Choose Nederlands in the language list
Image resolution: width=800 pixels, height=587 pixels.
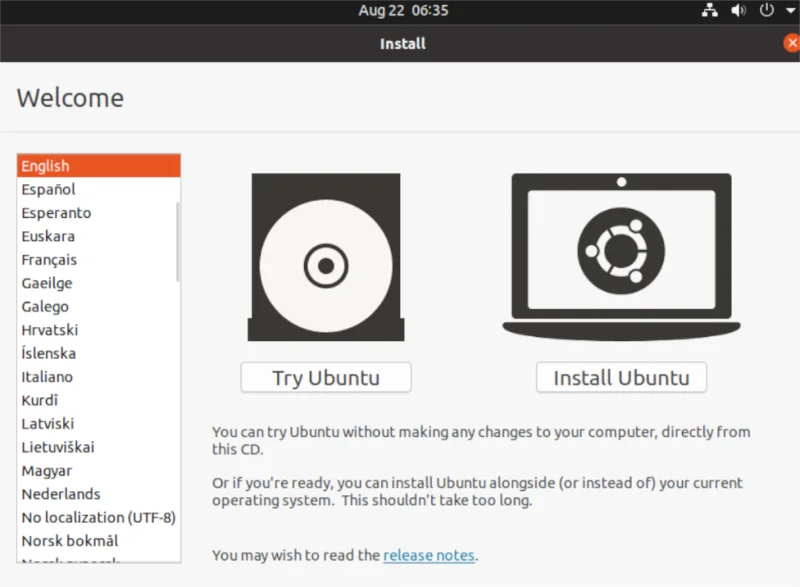tap(98, 494)
